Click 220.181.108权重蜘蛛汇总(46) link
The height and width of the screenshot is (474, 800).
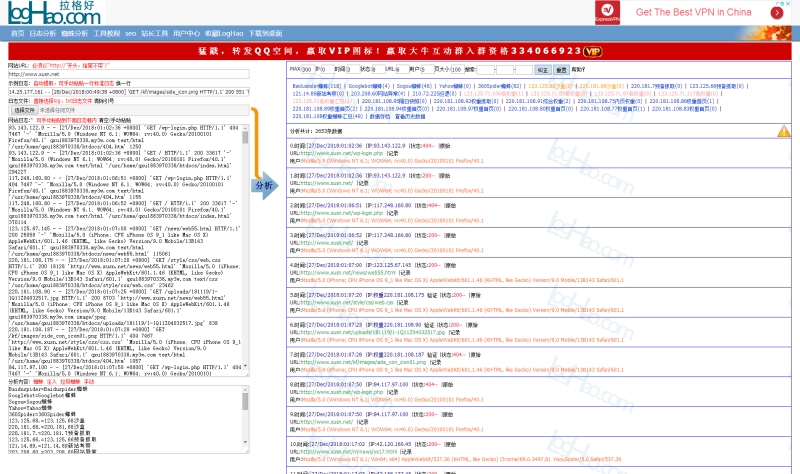(328, 116)
